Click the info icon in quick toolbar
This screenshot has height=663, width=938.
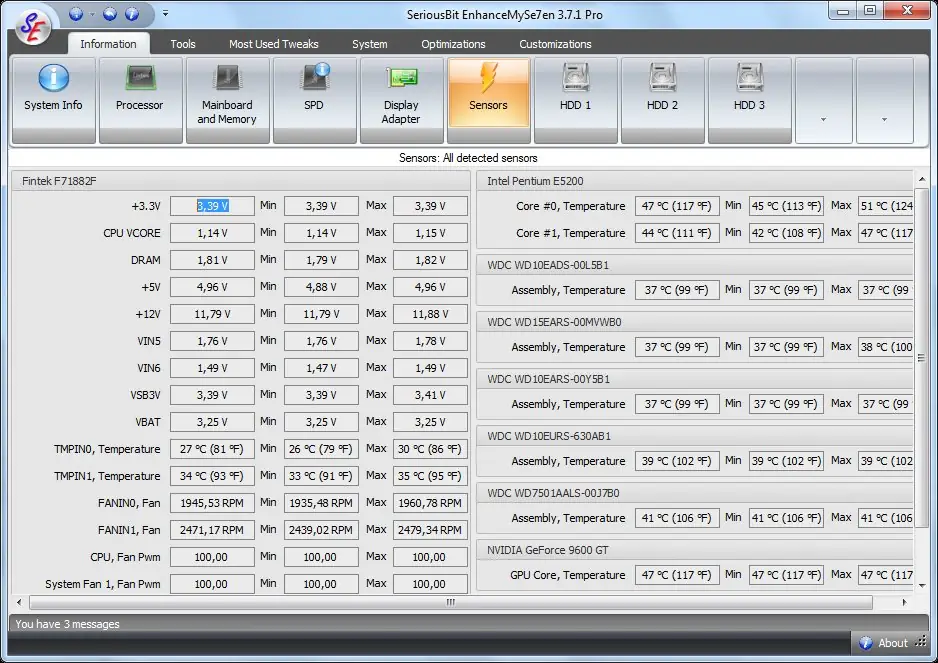pos(132,14)
